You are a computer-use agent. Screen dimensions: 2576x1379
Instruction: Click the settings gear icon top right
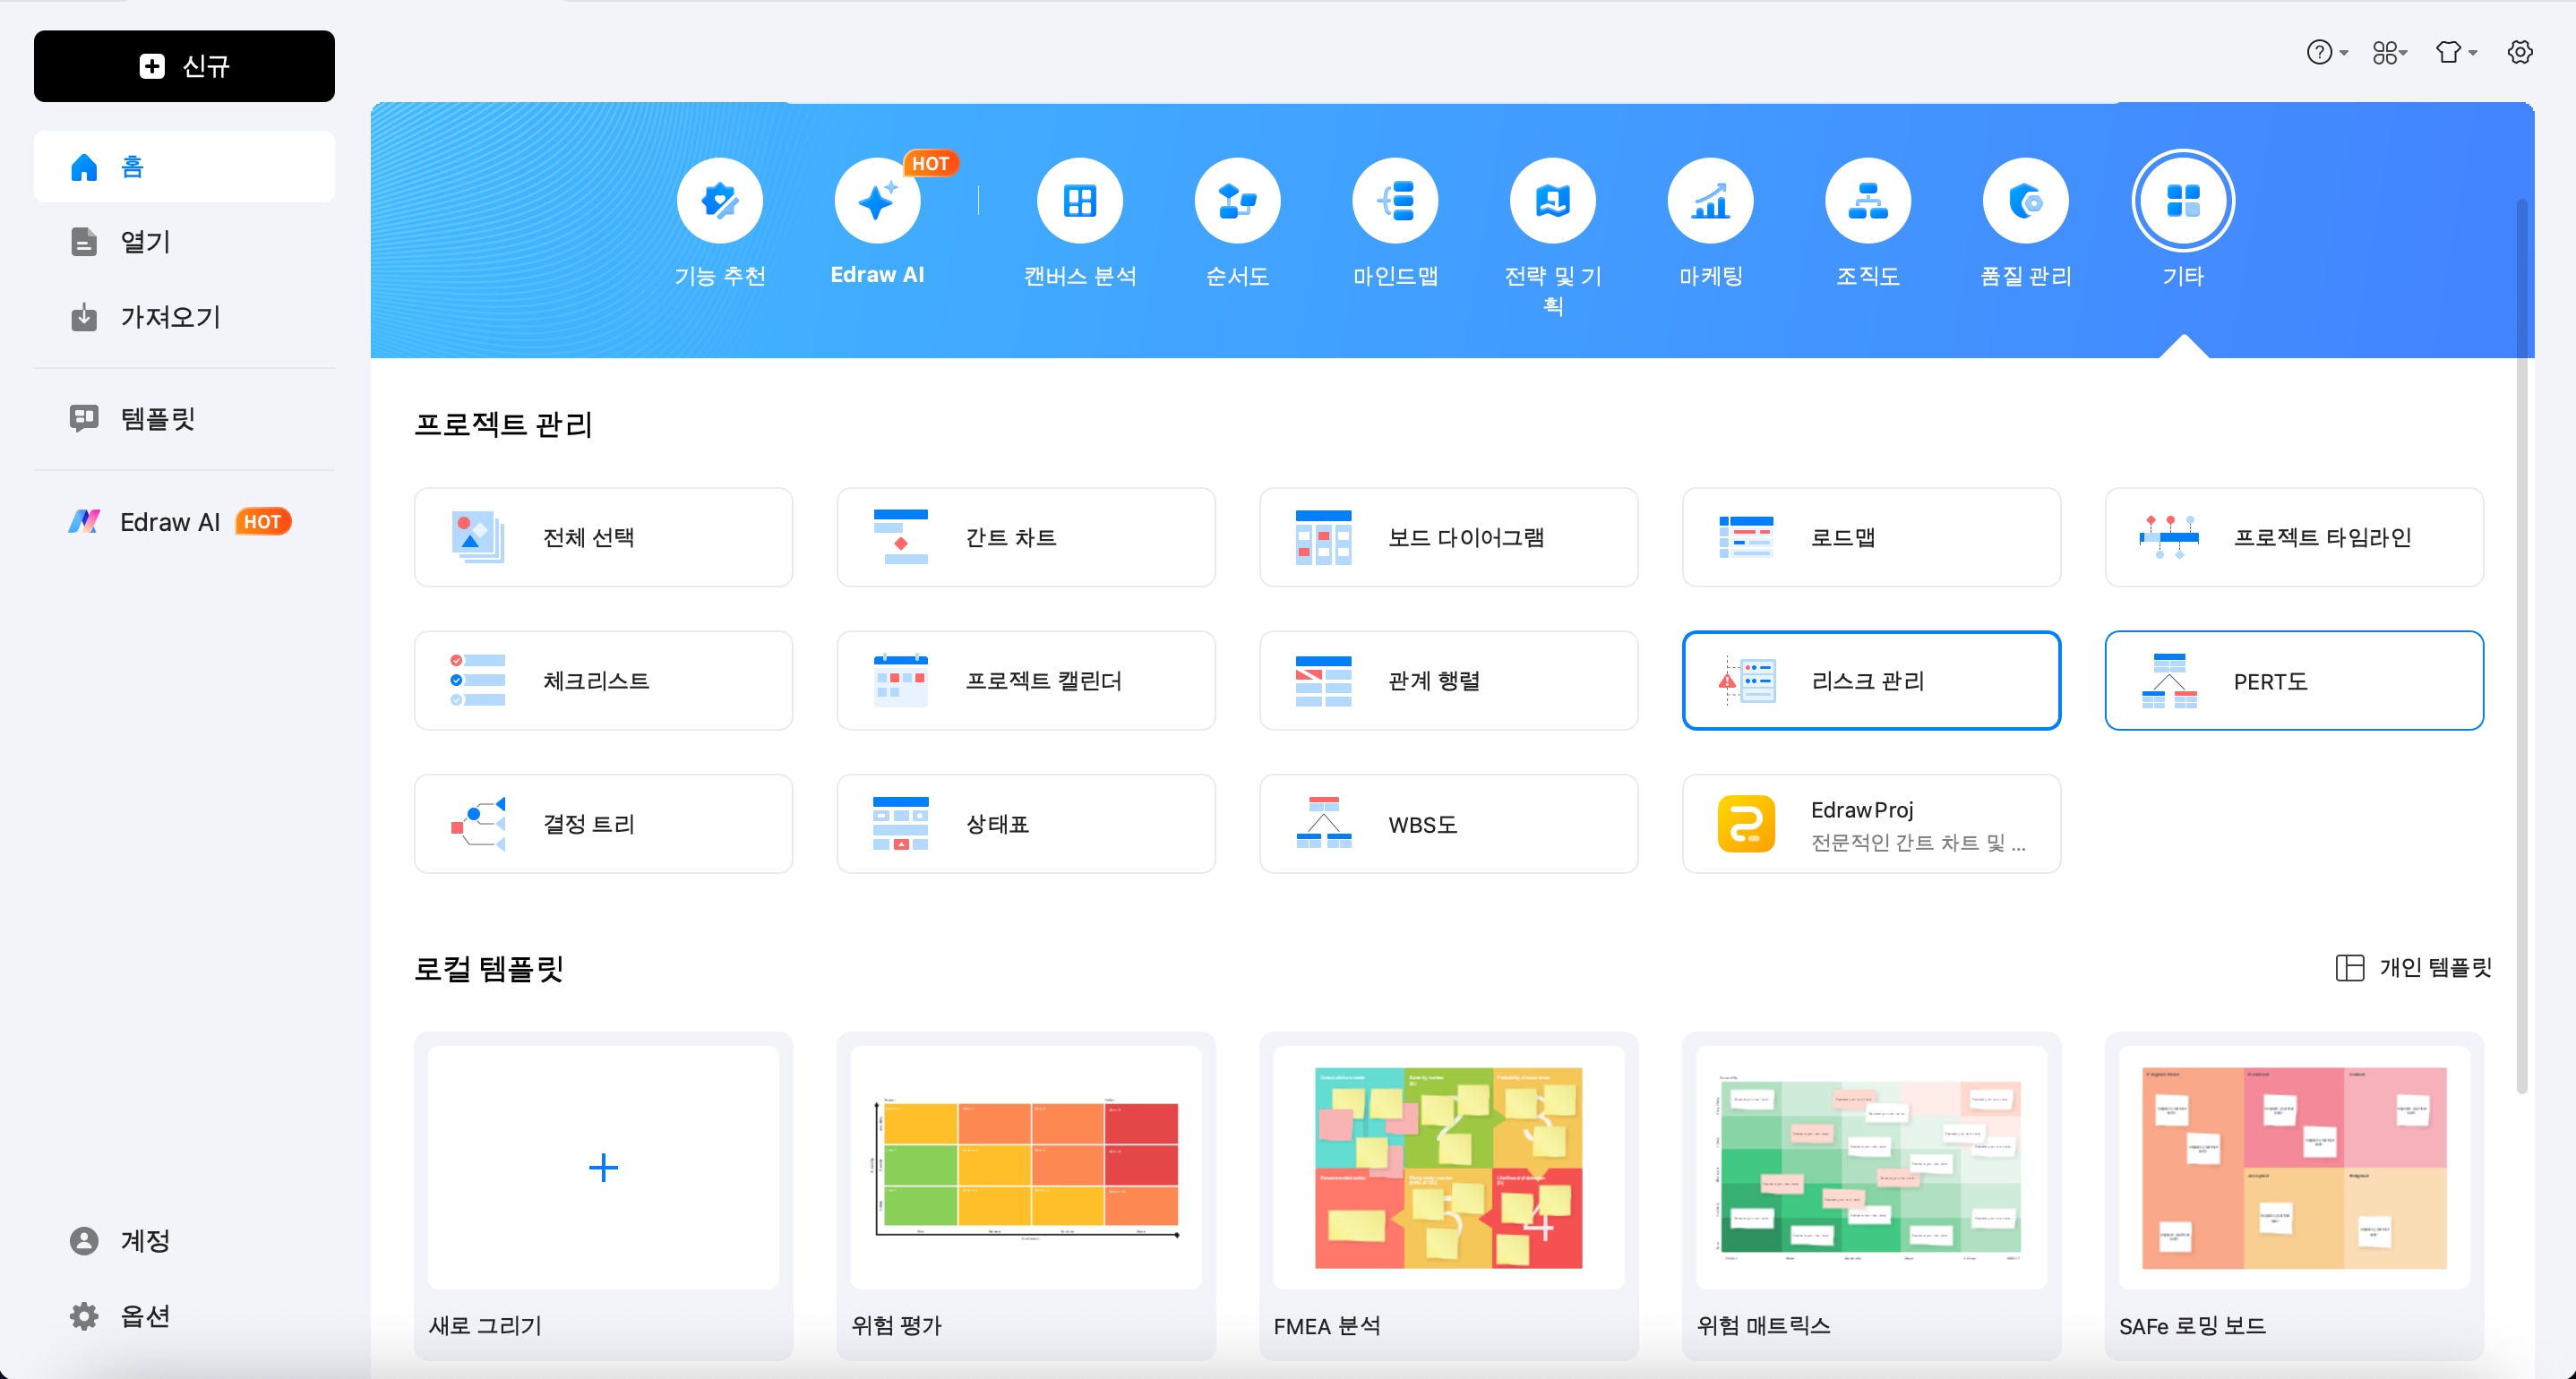[x=2519, y=52]
